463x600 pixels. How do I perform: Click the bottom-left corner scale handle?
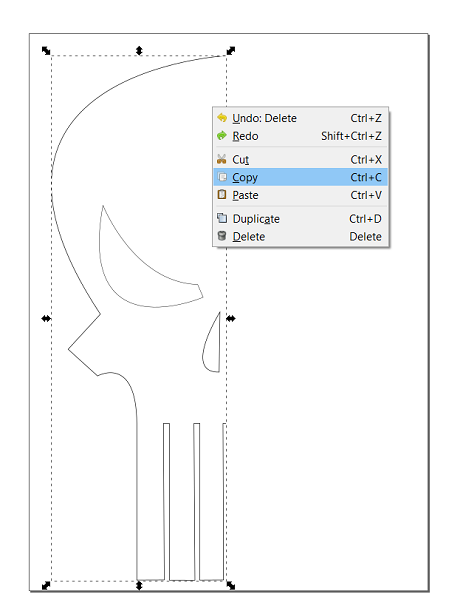click(x=46, y=585)
